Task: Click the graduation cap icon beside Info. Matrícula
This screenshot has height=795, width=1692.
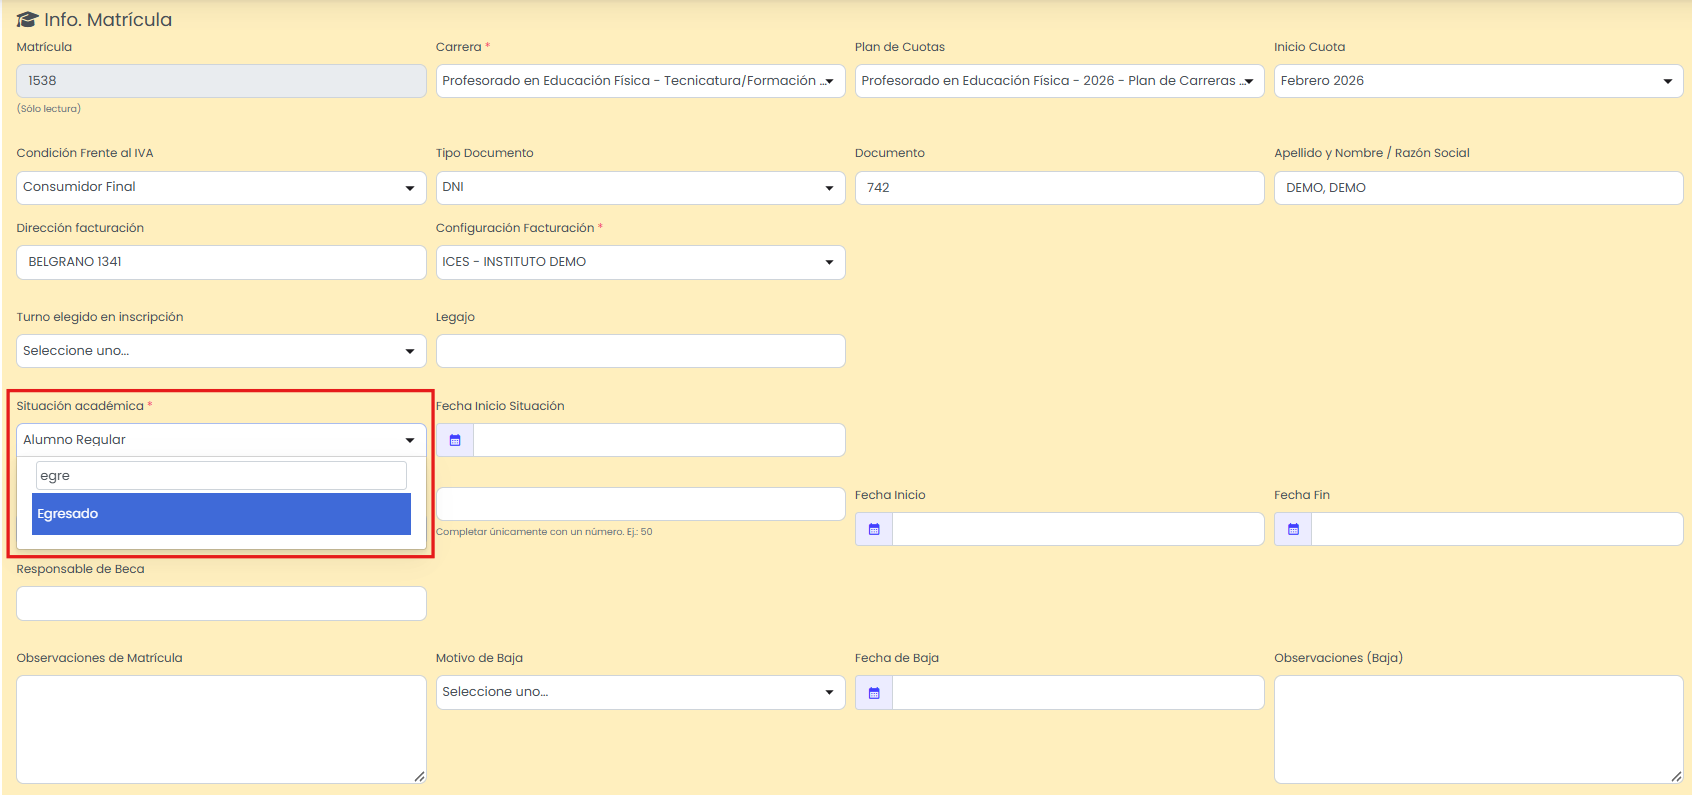Action: coord(27,20)
